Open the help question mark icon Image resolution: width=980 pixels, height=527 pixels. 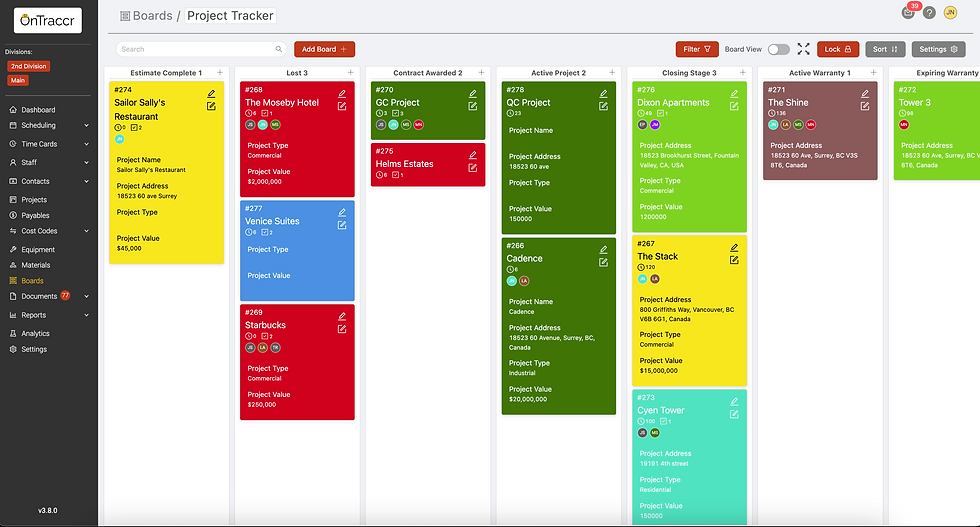929,13
